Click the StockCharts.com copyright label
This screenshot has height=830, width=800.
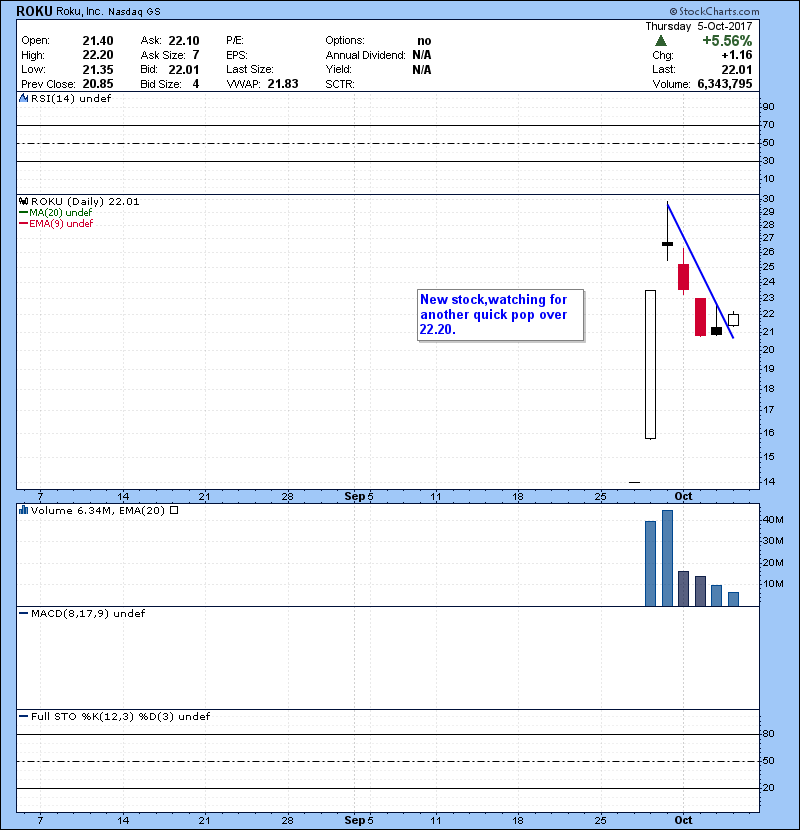click(x=714, y=11)
